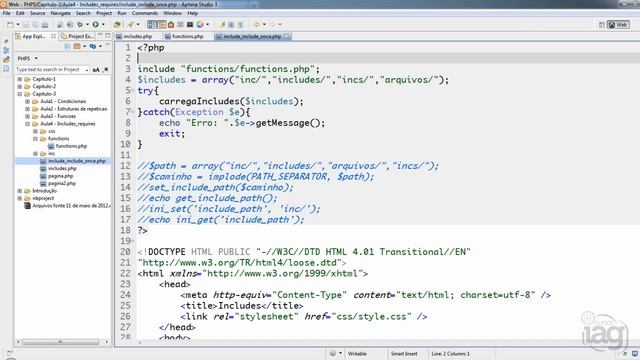Screen dimensions: 640x360
Task: Open the Commands menu
Action: 144,13
